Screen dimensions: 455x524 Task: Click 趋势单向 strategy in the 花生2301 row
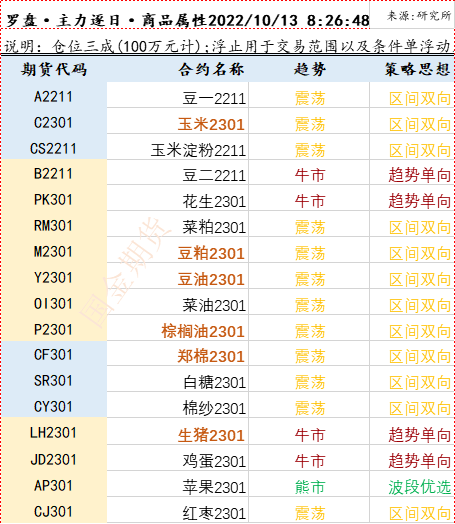pos(420,202)
